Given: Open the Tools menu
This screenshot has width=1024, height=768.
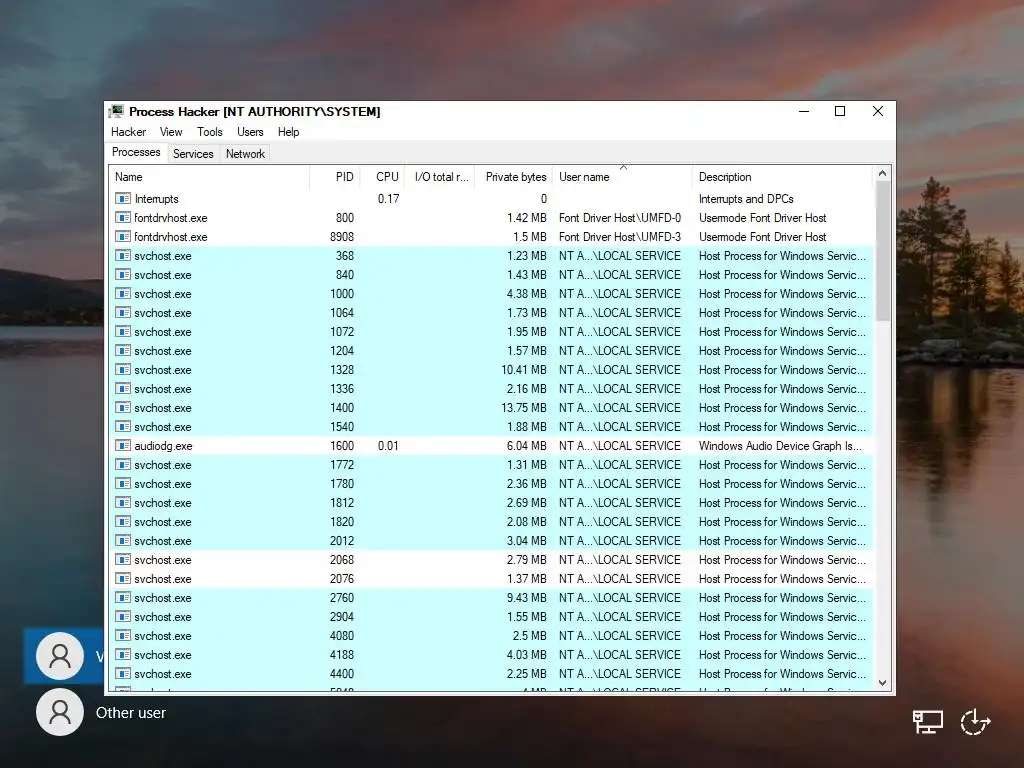Looking at the screenshot, I should pyautogui.click(x=210, y=132).
